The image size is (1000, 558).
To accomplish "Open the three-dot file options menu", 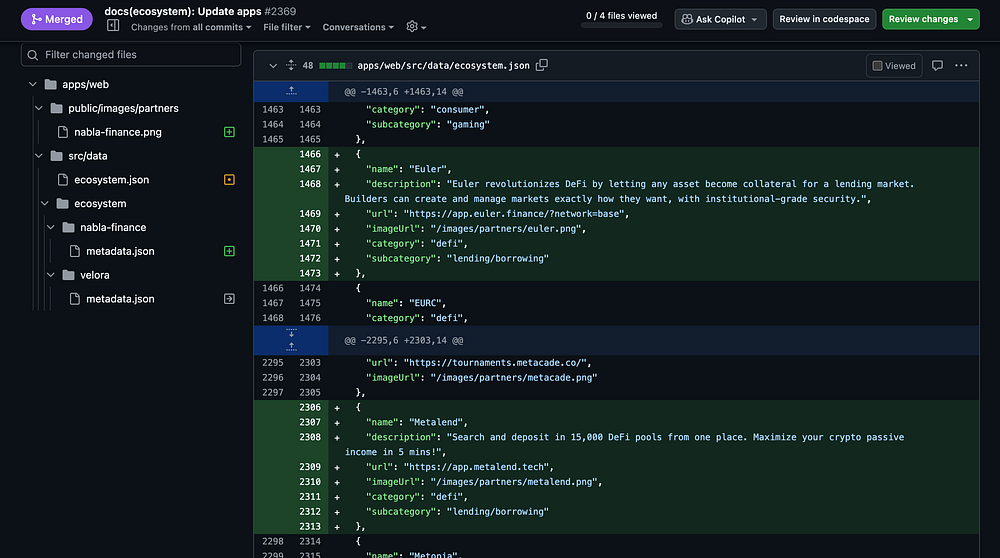I will coord(961,66).
